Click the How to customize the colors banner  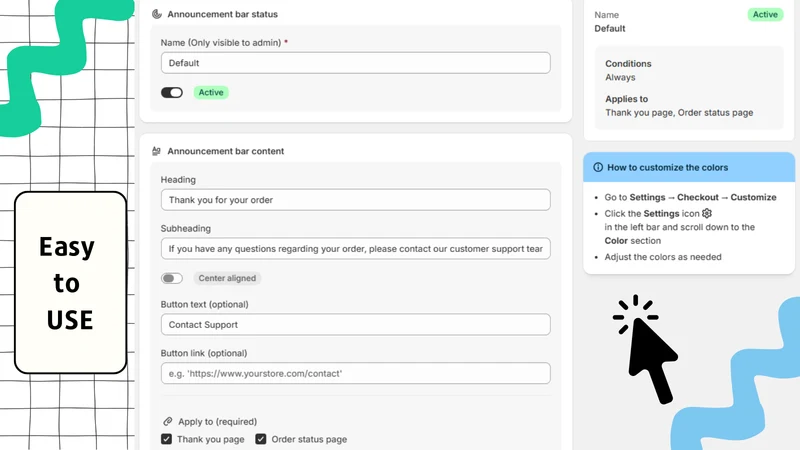689,167
